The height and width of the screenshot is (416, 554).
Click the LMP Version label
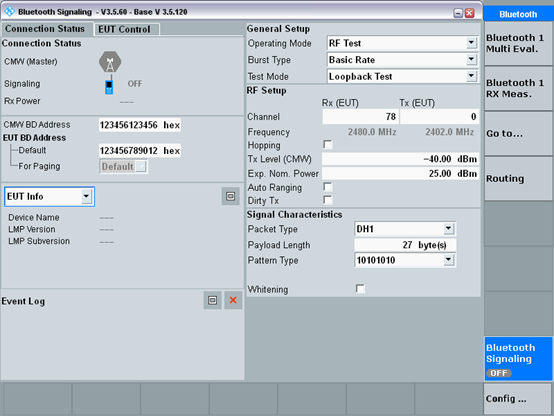tap(32, 229)
